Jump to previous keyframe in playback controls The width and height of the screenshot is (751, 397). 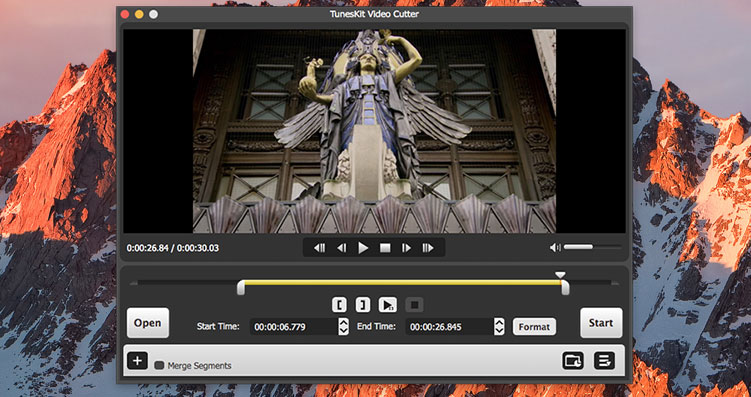click(x=319, y=248)
